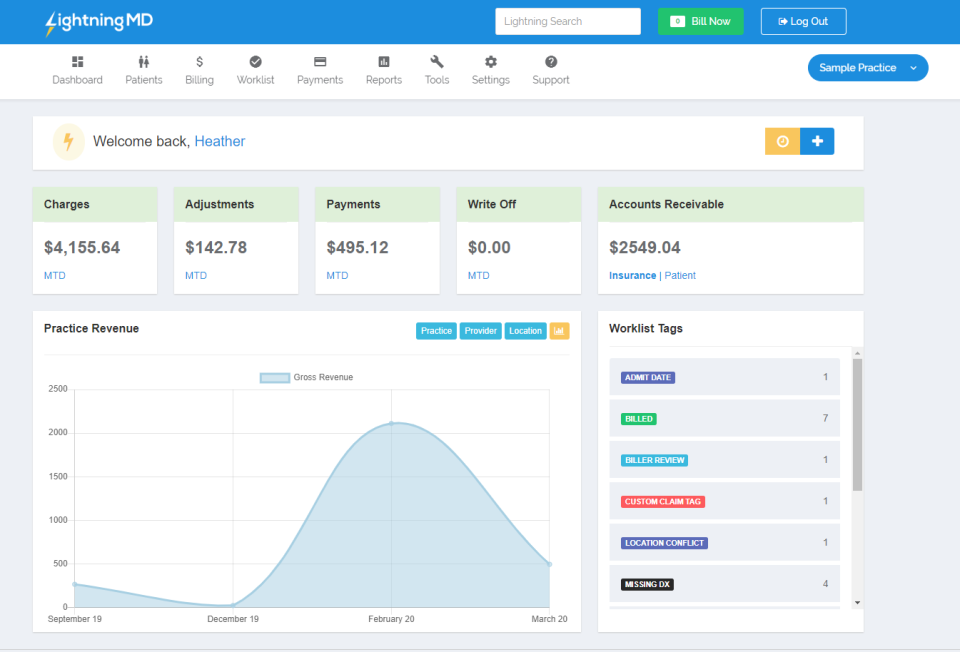Go to the Reports menu label
The height and width of the screenshot is (652, 960).
click(384, 80)
